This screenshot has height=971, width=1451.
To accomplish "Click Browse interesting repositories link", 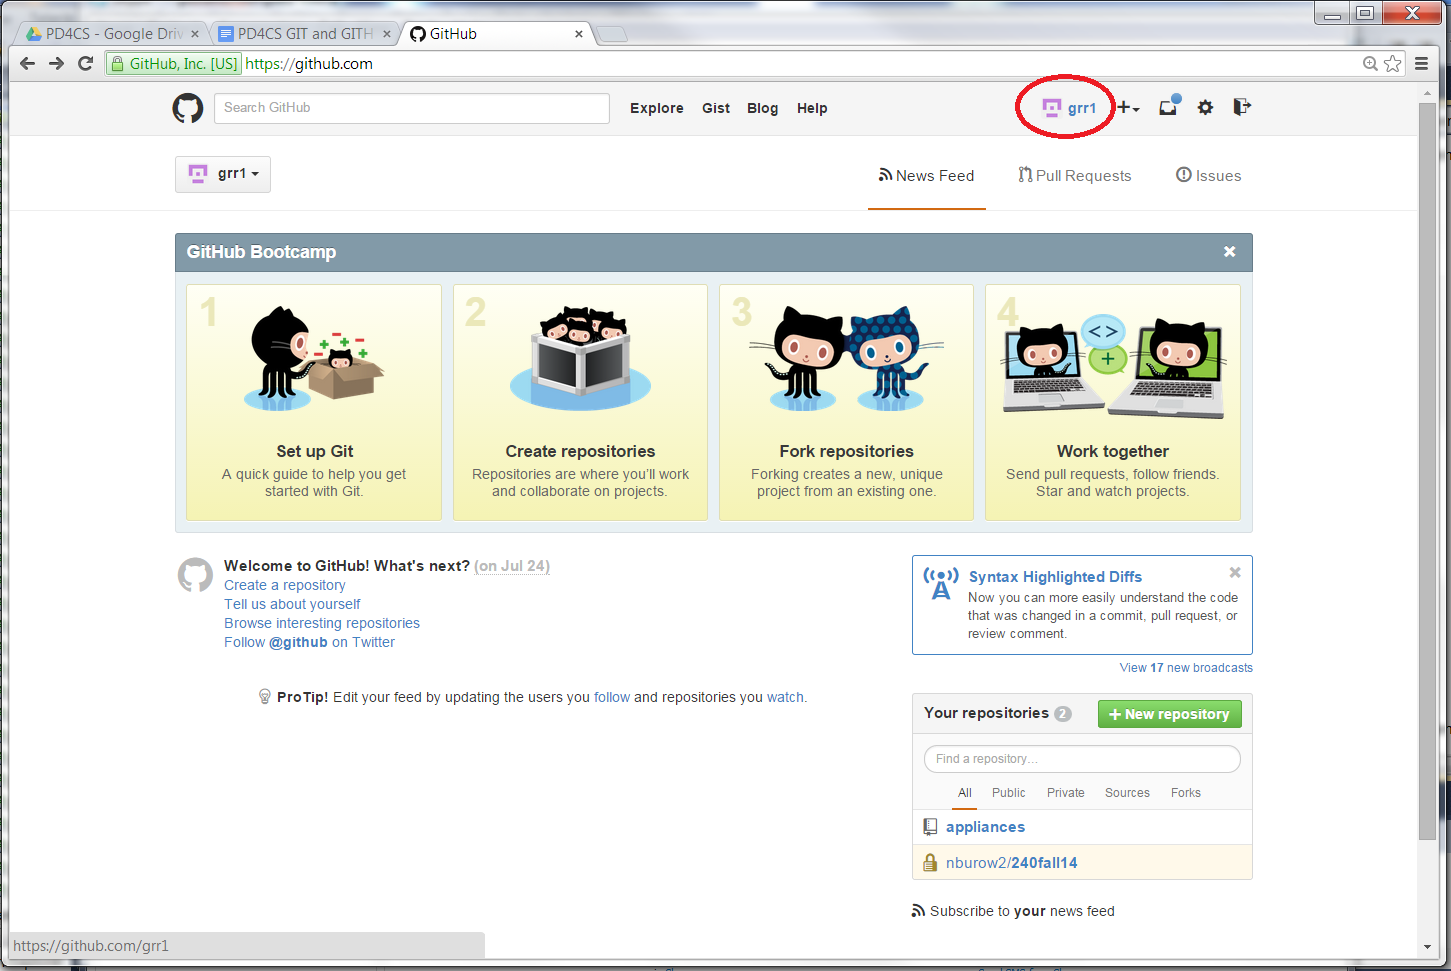I will pos(322,623).
